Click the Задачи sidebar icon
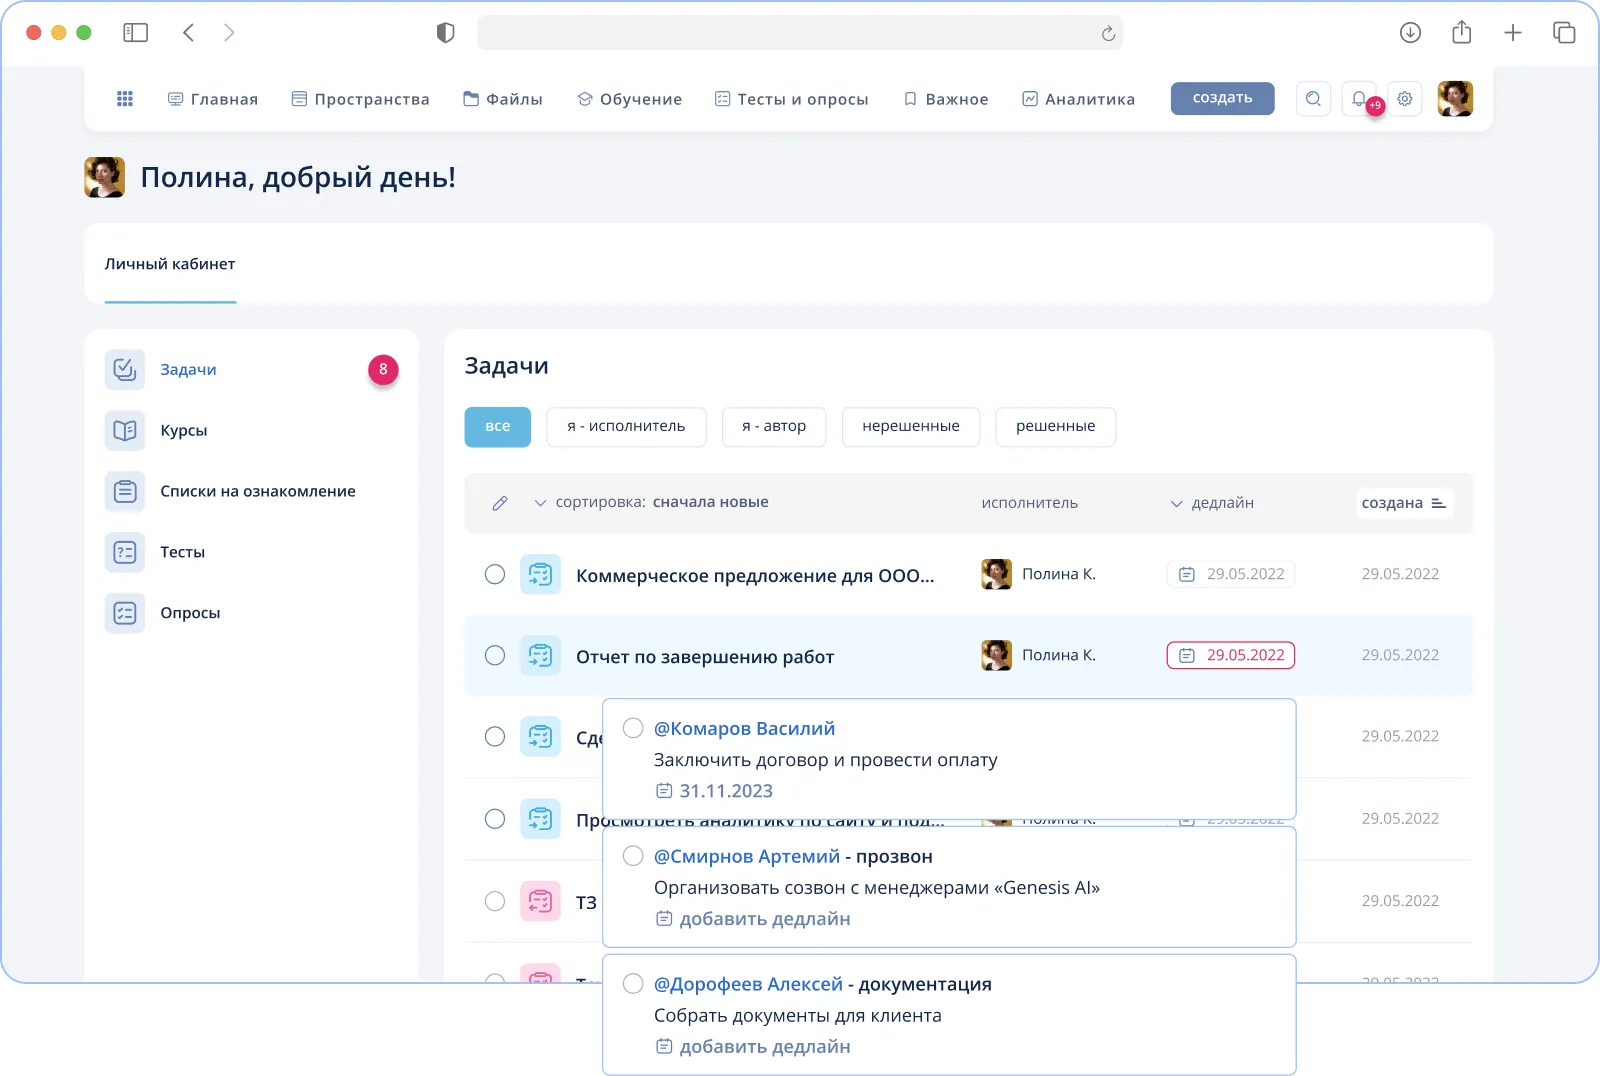Image resolution: width=1600 pixels, height=1076 pixels. tap(125, 370)
